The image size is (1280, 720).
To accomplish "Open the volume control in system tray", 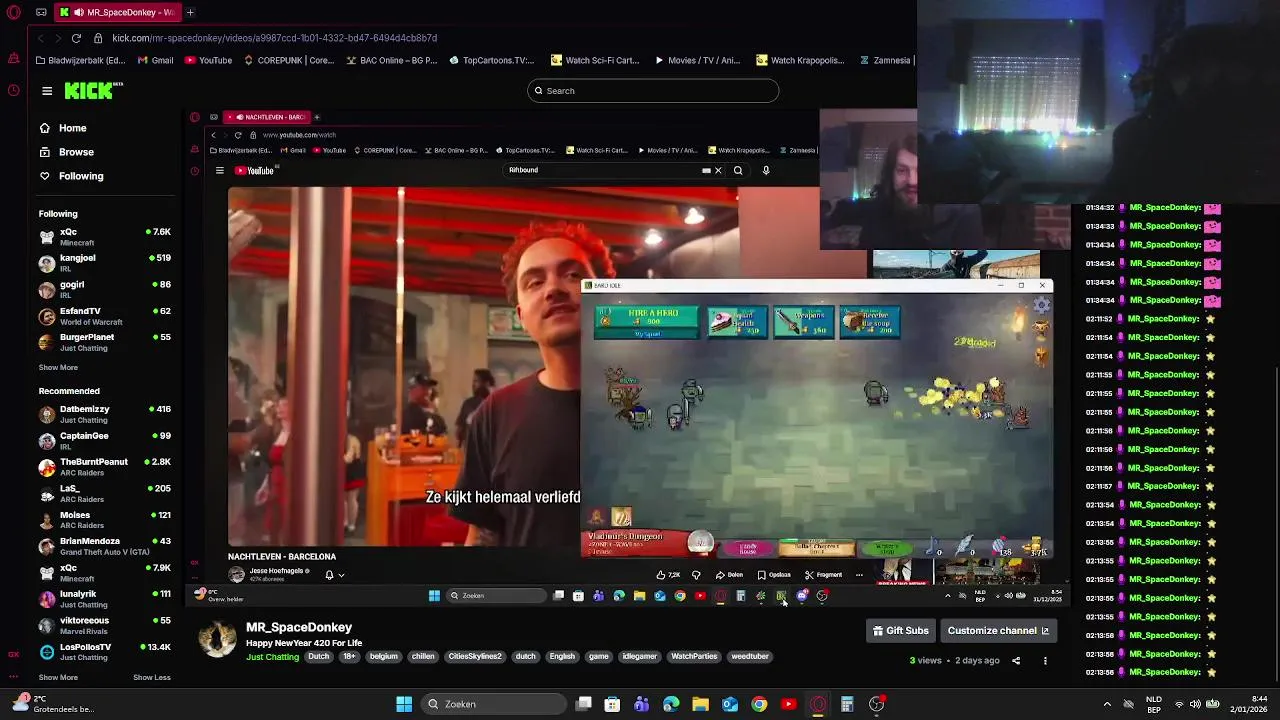I will 1194,704.
